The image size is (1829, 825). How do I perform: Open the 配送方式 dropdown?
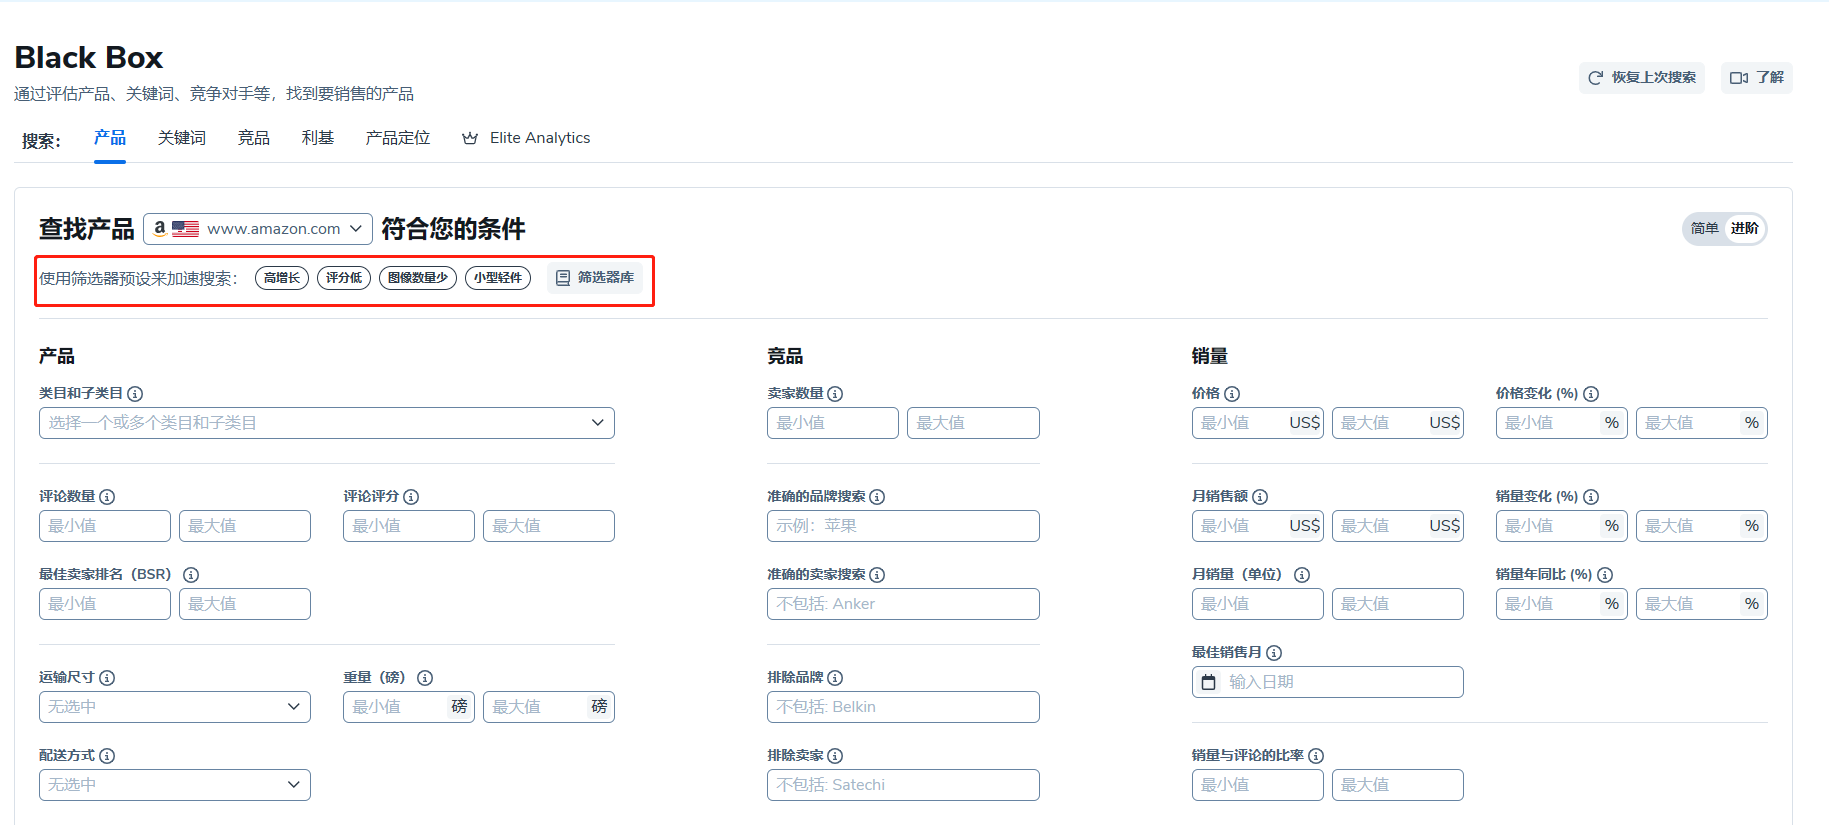(175, 785)
